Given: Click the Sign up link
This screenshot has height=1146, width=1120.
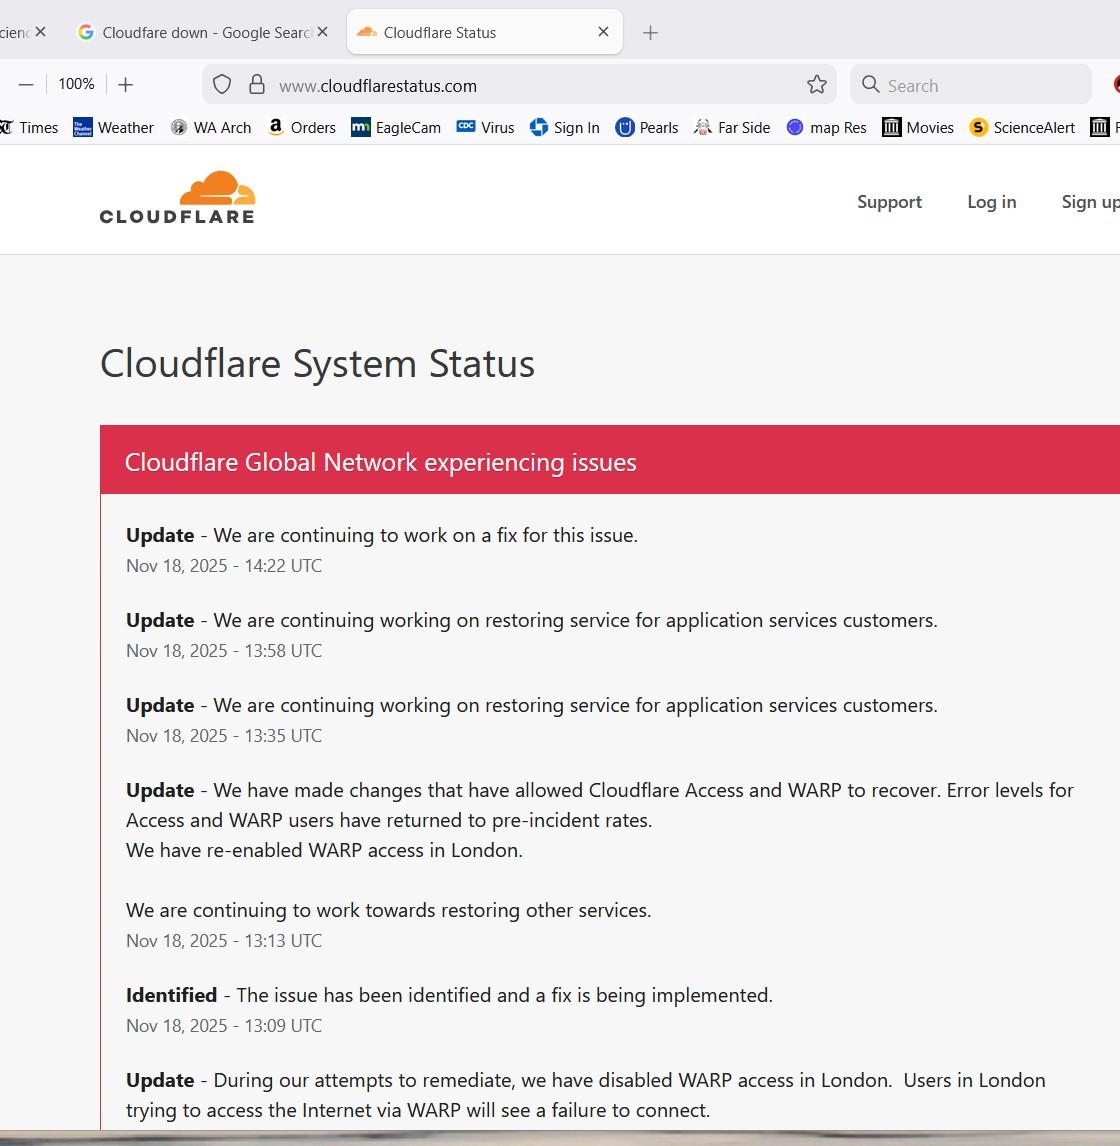Looking at the screenshot, I should click(x=1089, y=202).
